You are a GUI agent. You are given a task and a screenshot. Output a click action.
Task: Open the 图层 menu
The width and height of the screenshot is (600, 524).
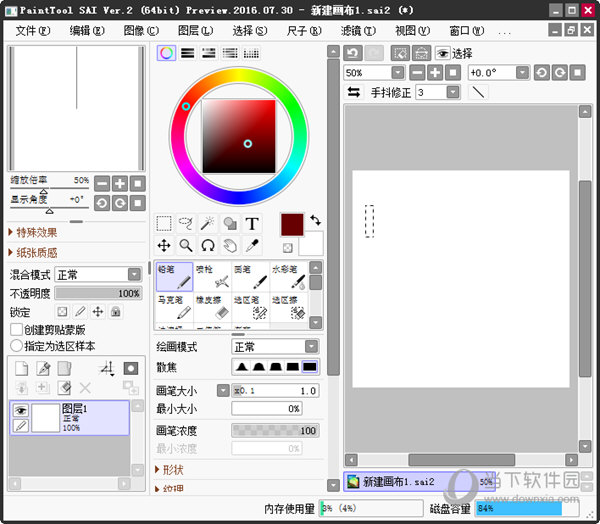point(193,31)
